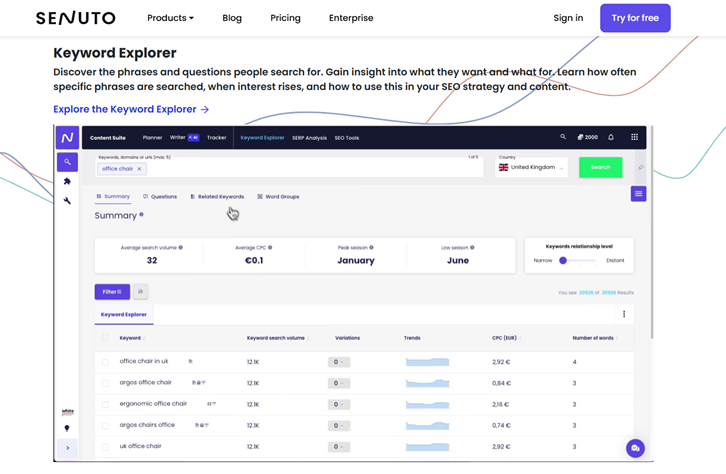Open the Writer AI section
The width and height of the screenshot is (726, 474).
coord(184,137)
